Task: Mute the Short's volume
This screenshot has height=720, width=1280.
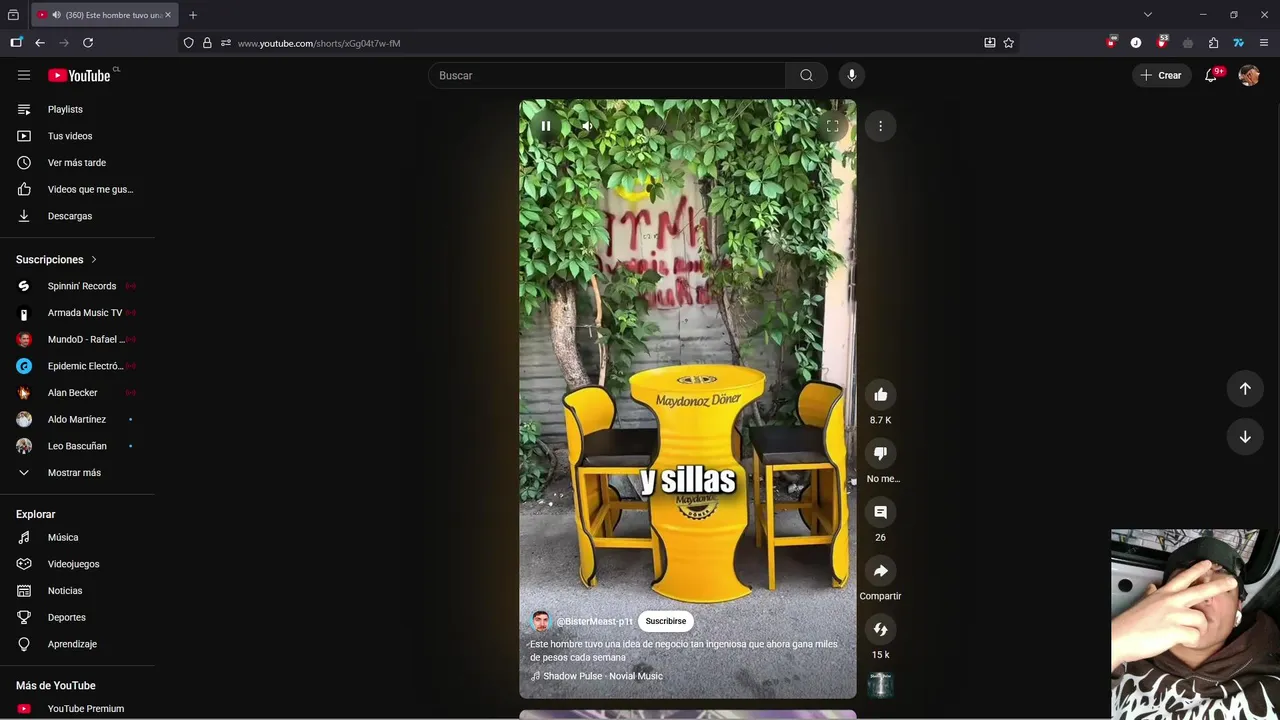Action: [587, 126]
